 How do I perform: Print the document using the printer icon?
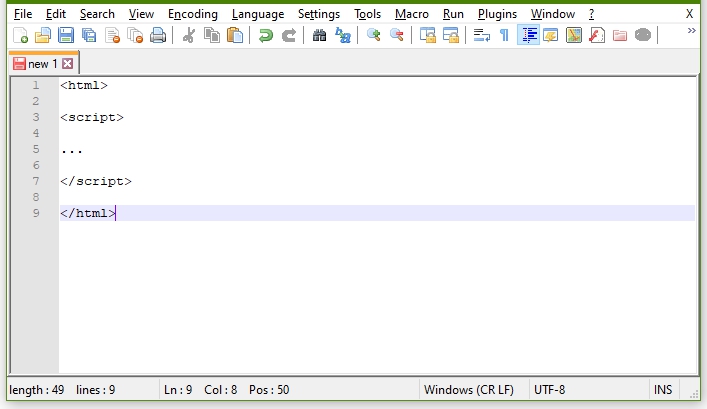point(158,35)
